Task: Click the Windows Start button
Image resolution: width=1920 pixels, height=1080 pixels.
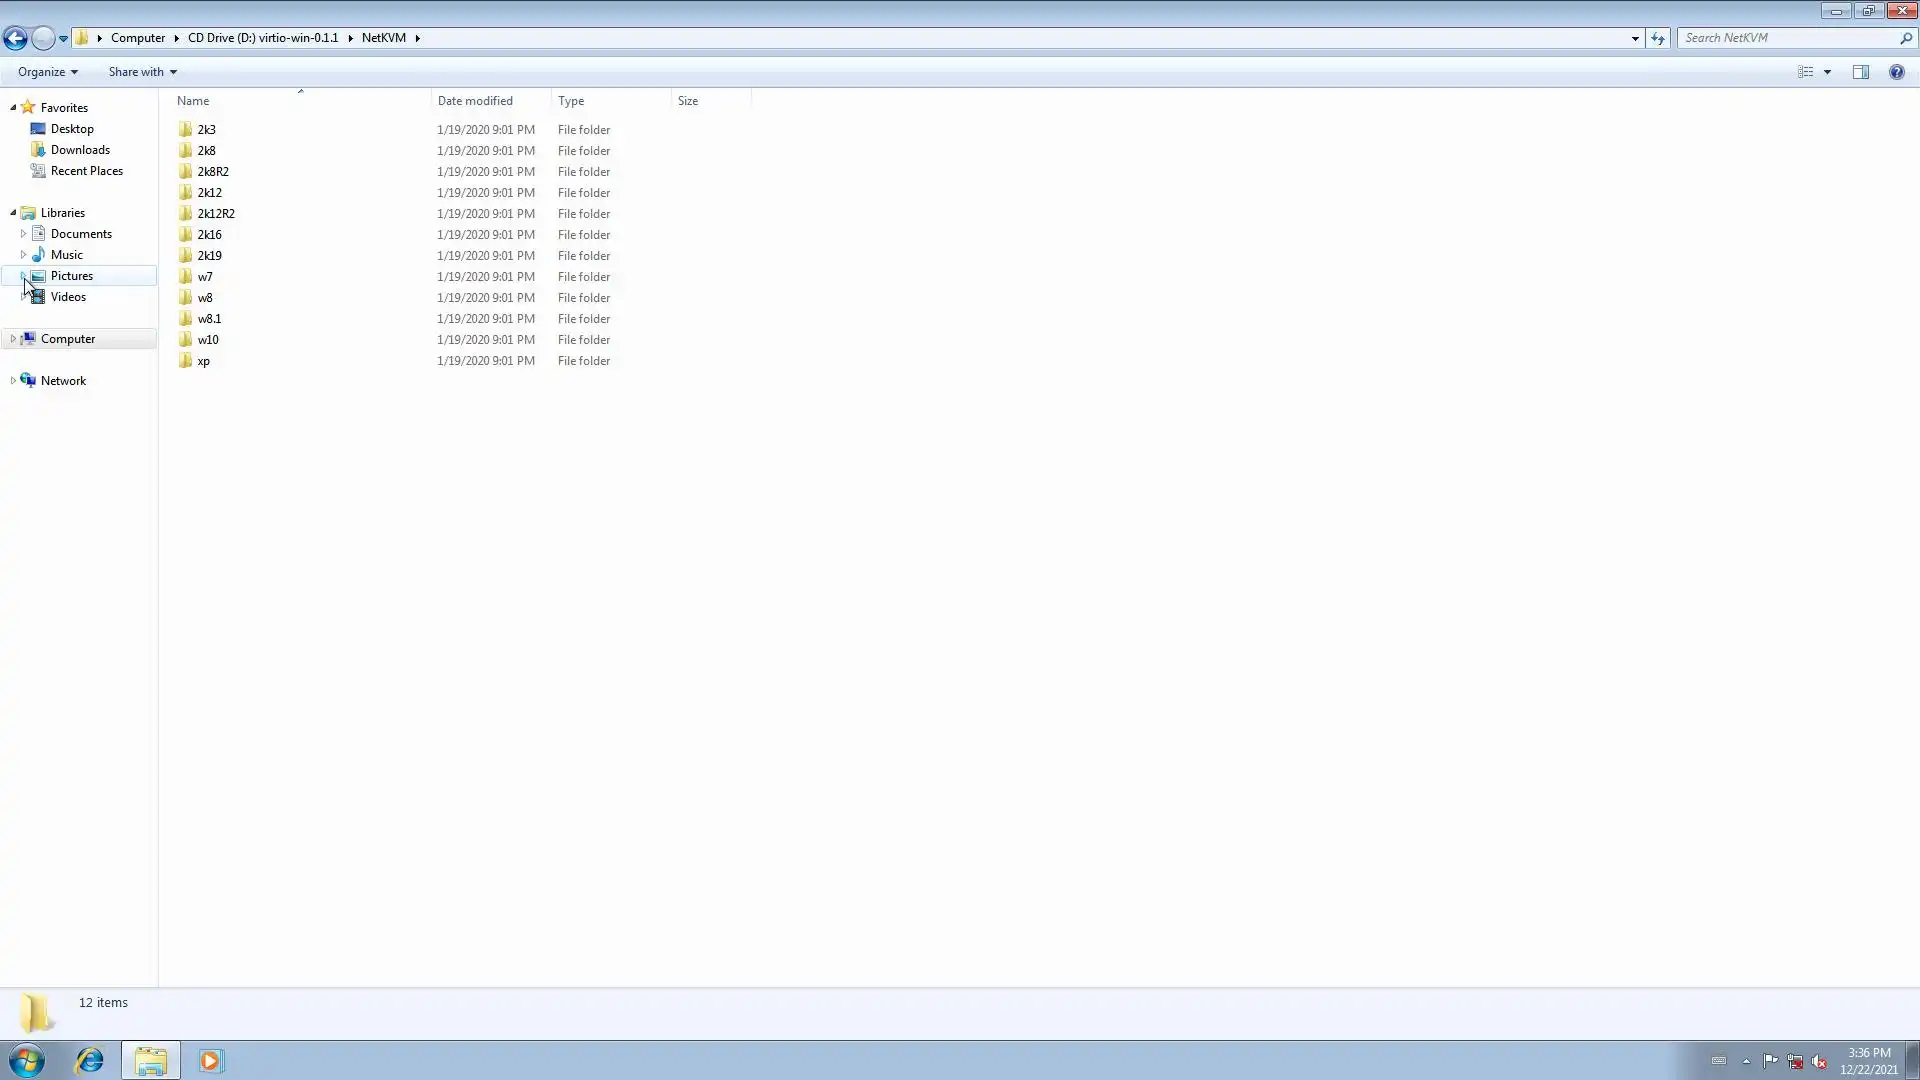Action: 27,1060
